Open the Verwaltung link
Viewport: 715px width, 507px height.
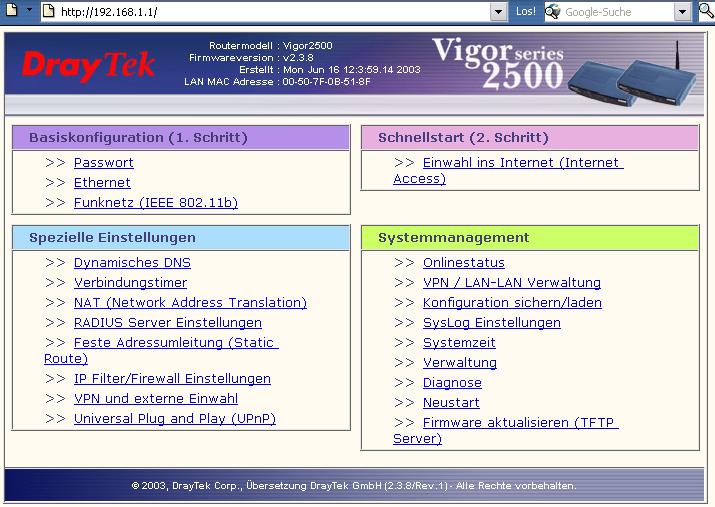(460, 363)
